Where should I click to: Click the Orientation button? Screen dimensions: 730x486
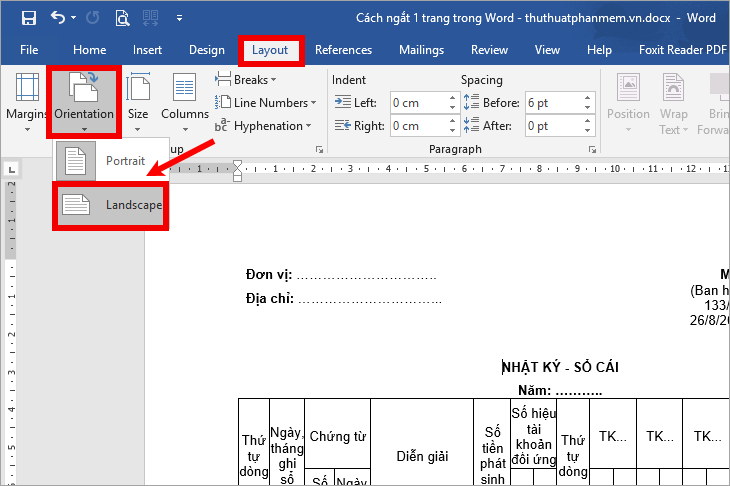pyautogui.click(x=84, y=102)
